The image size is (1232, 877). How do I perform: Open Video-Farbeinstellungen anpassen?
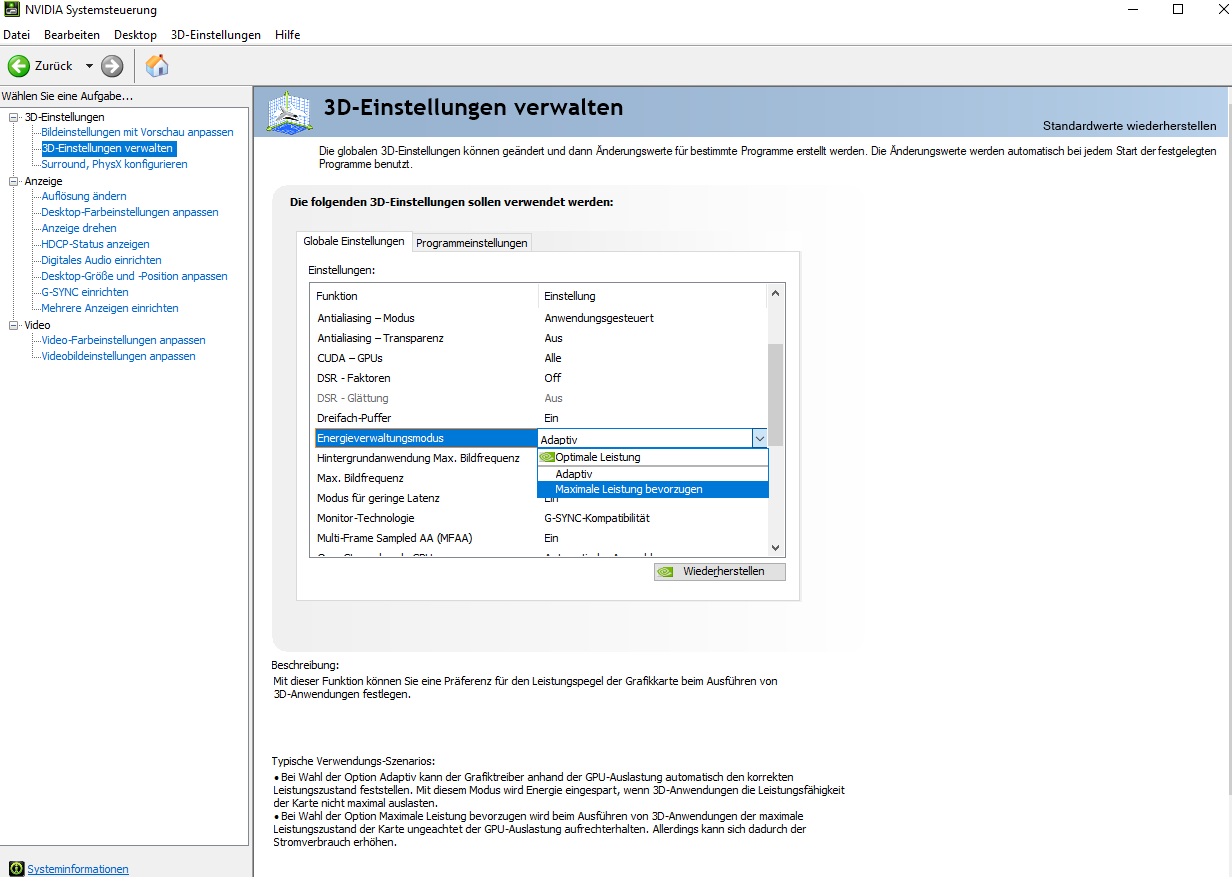pyautogui.click(x=123, y=340)
